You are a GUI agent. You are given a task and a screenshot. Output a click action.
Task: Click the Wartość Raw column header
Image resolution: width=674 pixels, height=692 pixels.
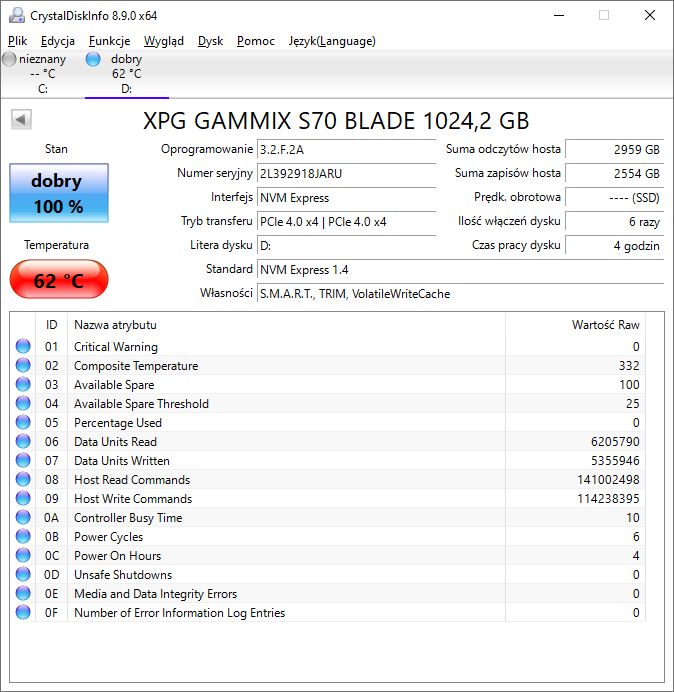click(x=576, y=325)
